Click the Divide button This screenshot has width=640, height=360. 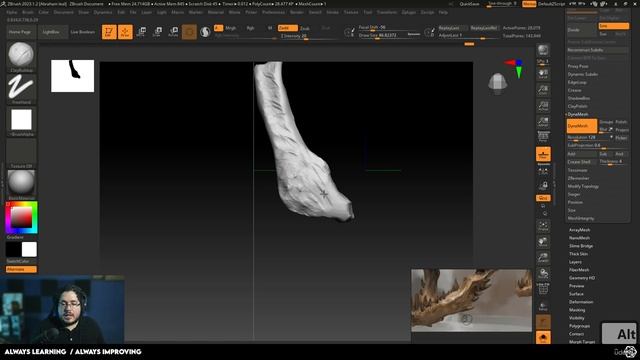582,30
